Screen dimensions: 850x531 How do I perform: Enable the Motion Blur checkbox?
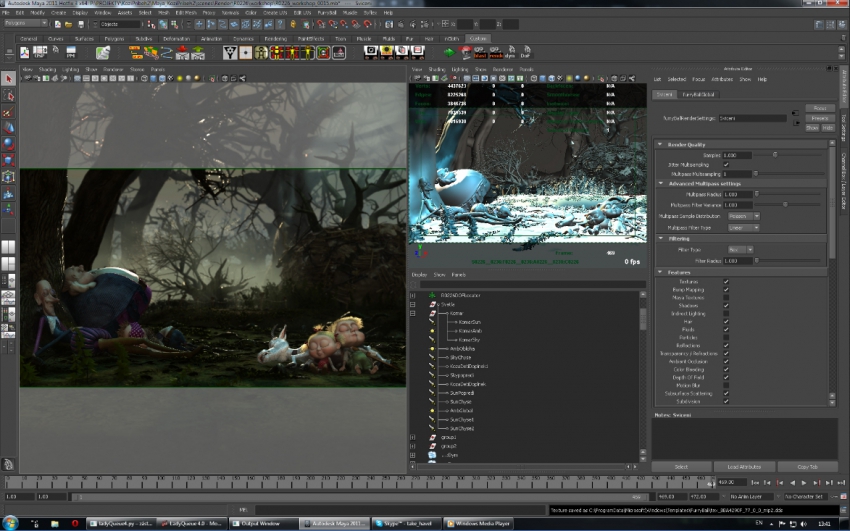click(726, 385)
